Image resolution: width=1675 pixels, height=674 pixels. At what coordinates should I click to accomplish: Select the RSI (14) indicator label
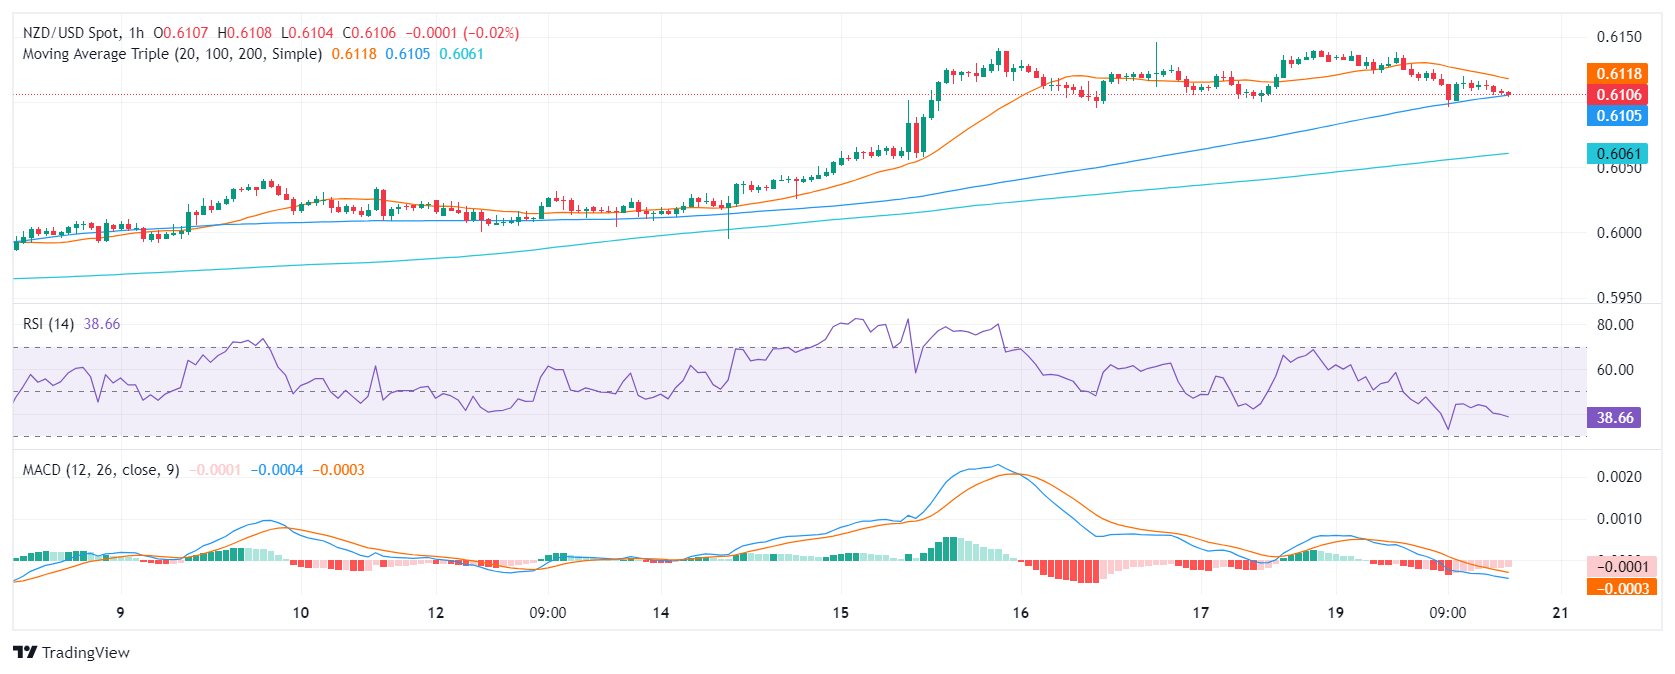point(48,324)
